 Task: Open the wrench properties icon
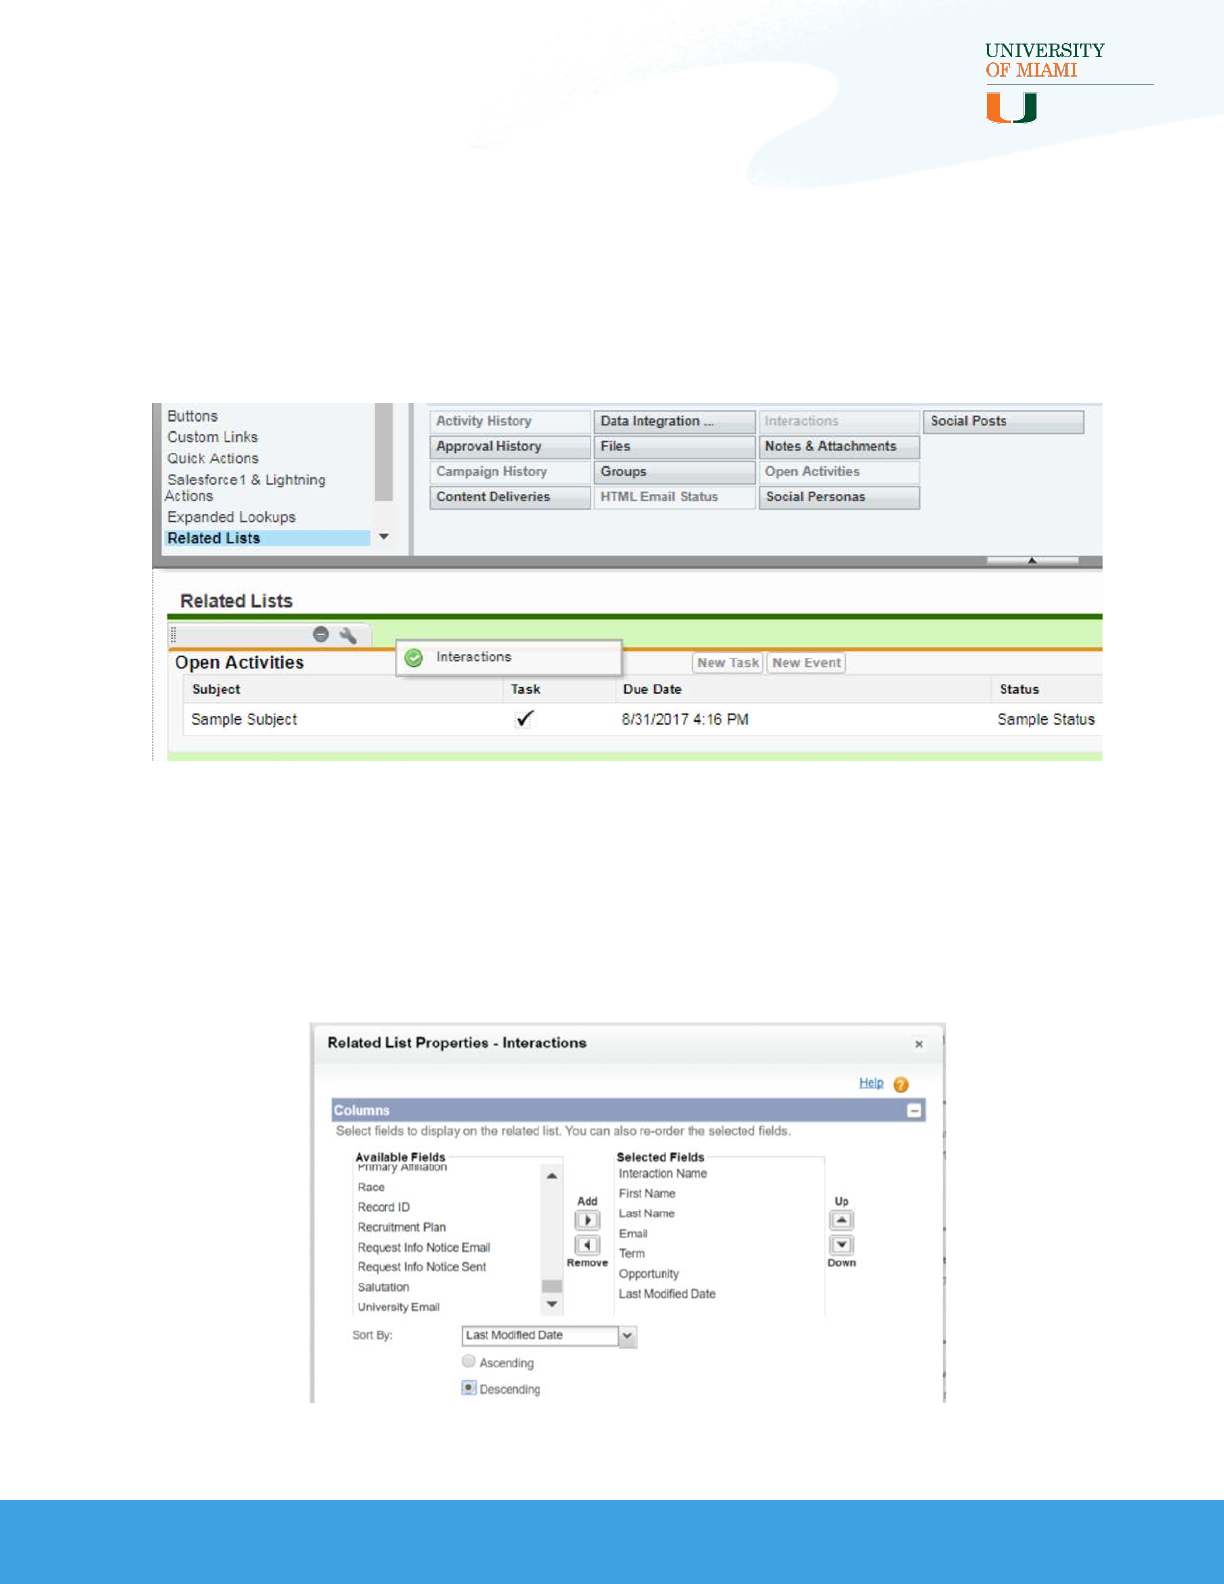(x=348, y=635)
